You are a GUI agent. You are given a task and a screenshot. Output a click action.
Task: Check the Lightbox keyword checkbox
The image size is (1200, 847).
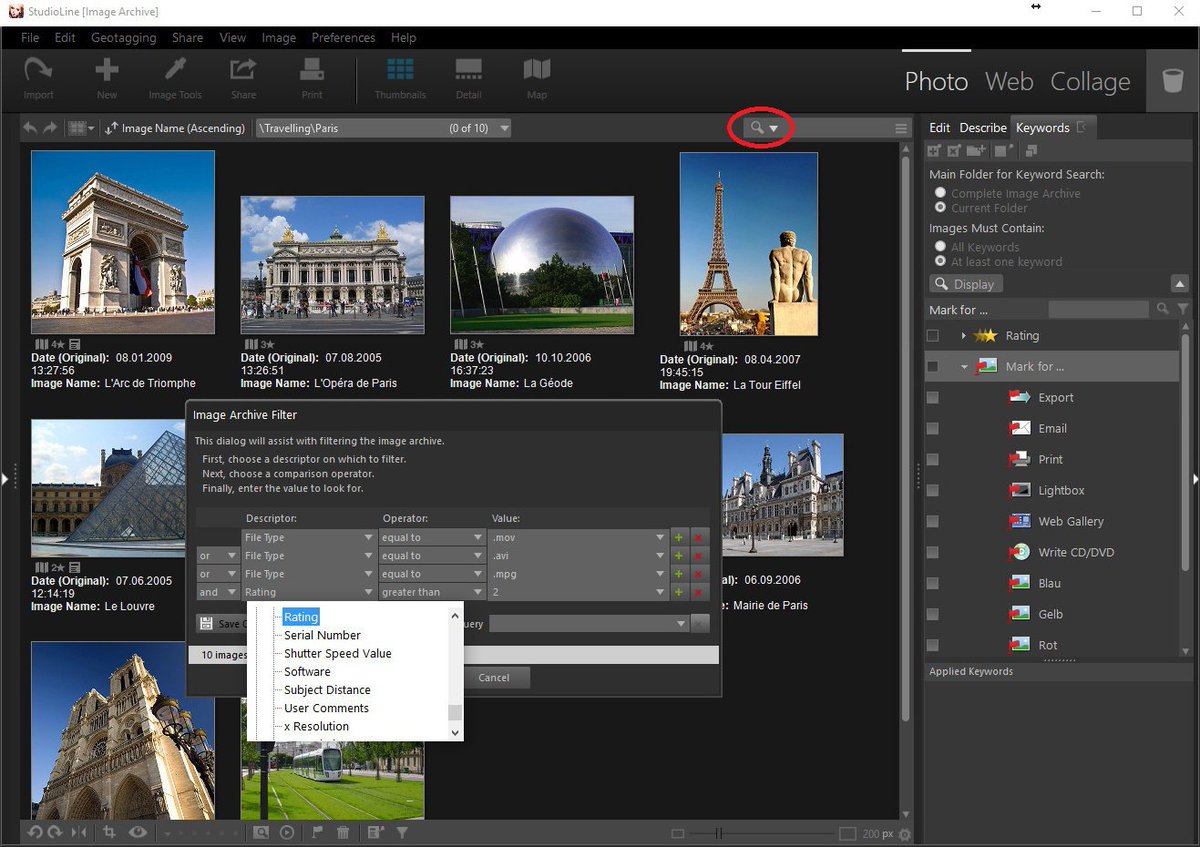click(x=933, y=491)
